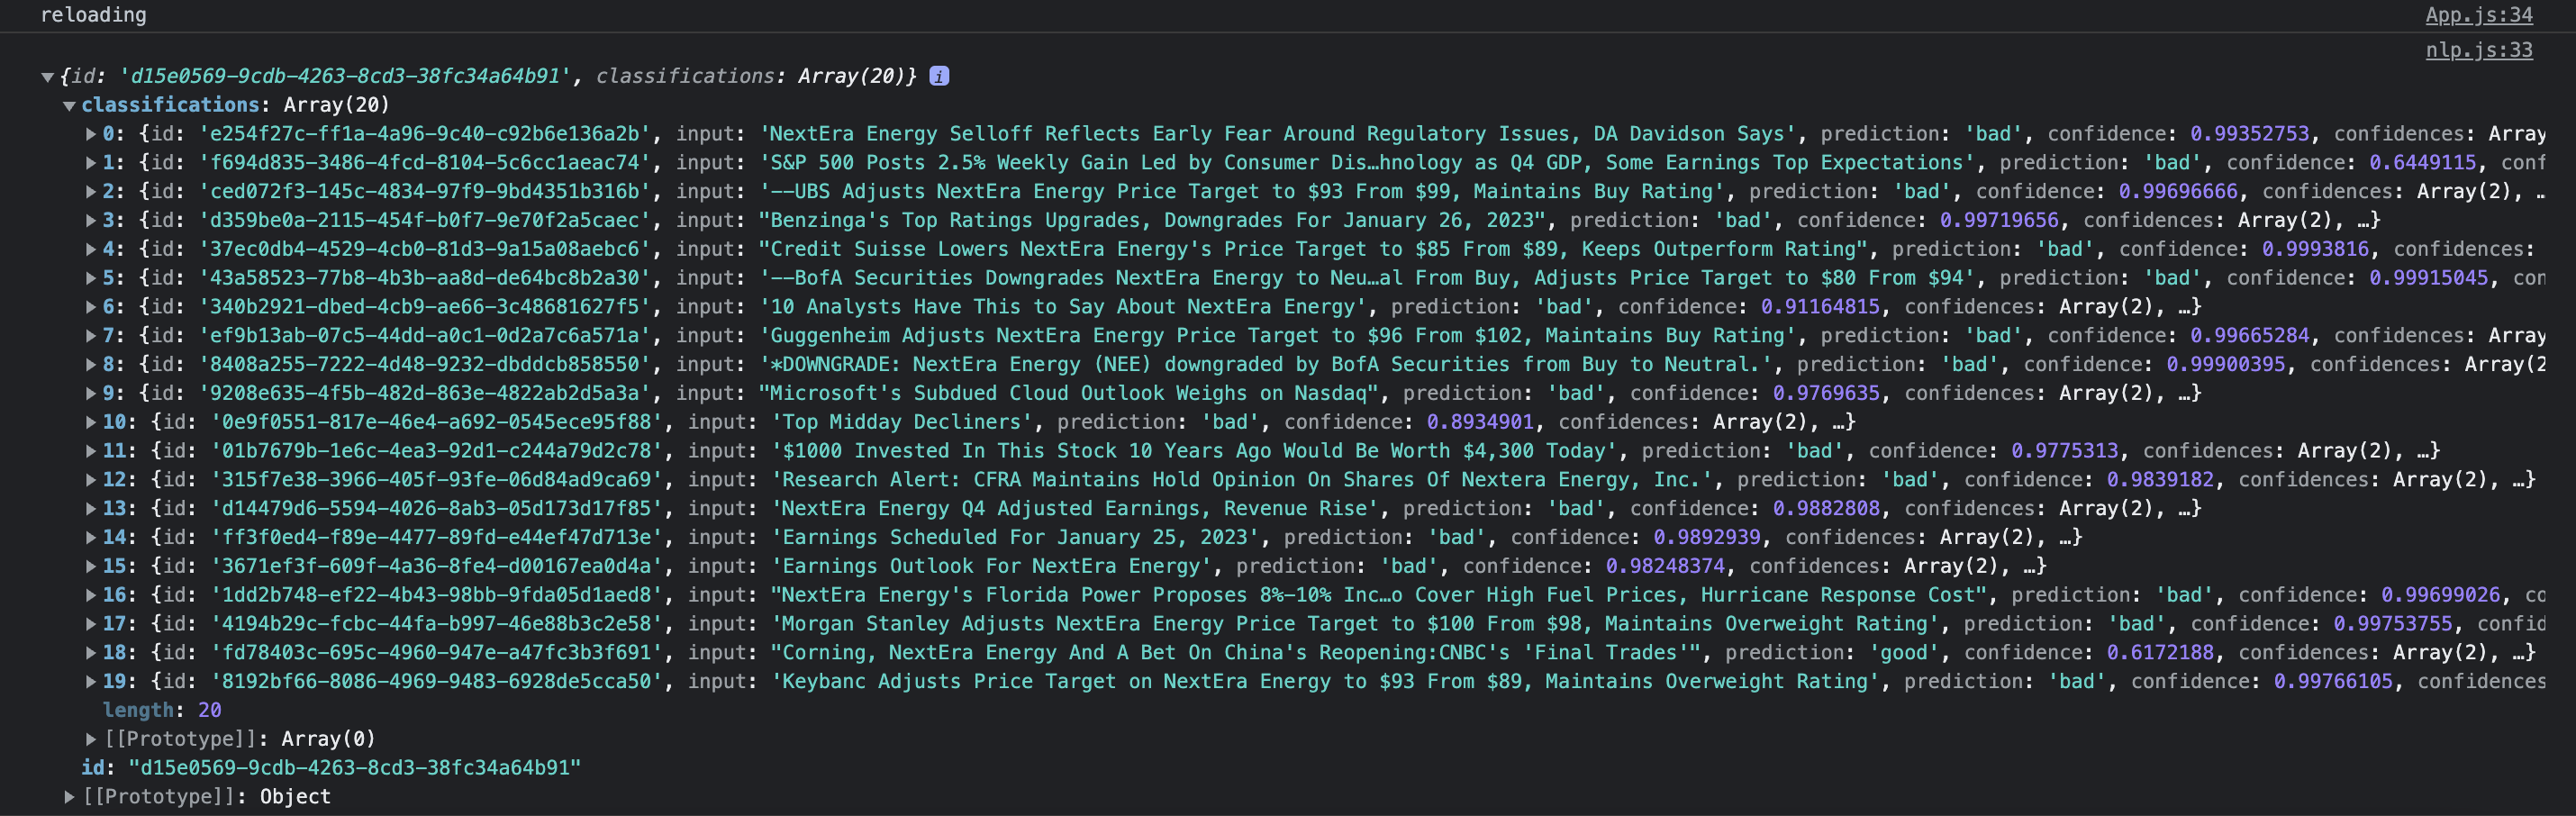Expand classification entry 19 arrow

[91, 682]
